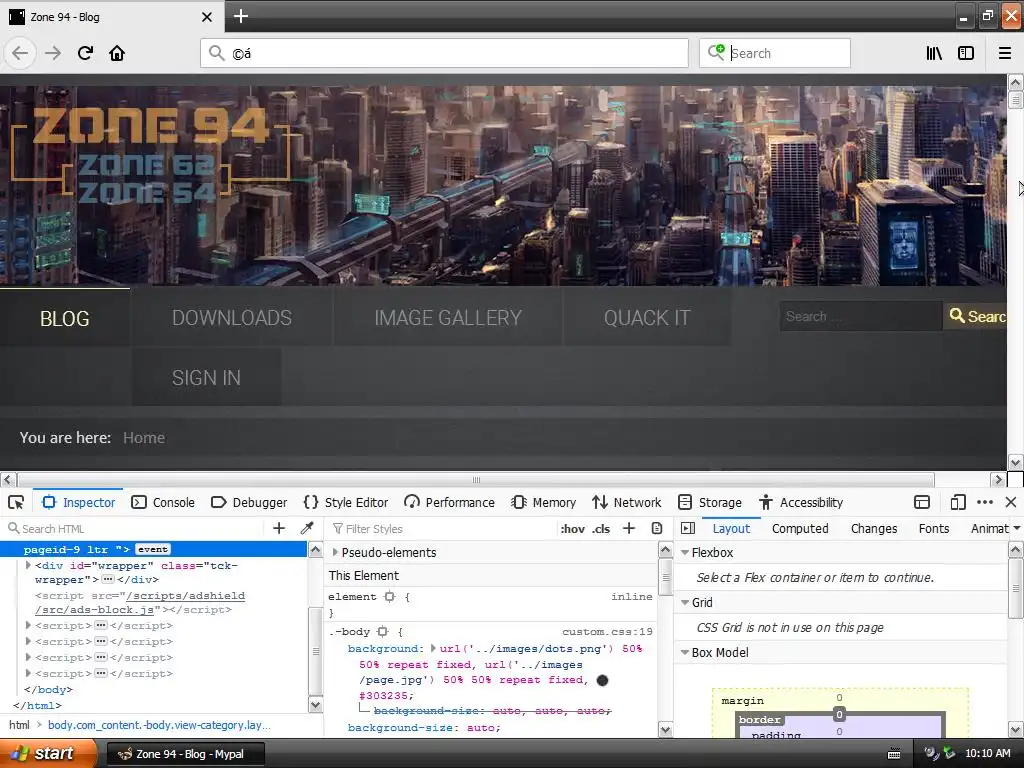The image size is (1024, 768).
Task: Open the browser hamburger menu
Action: coord(1005,53)
